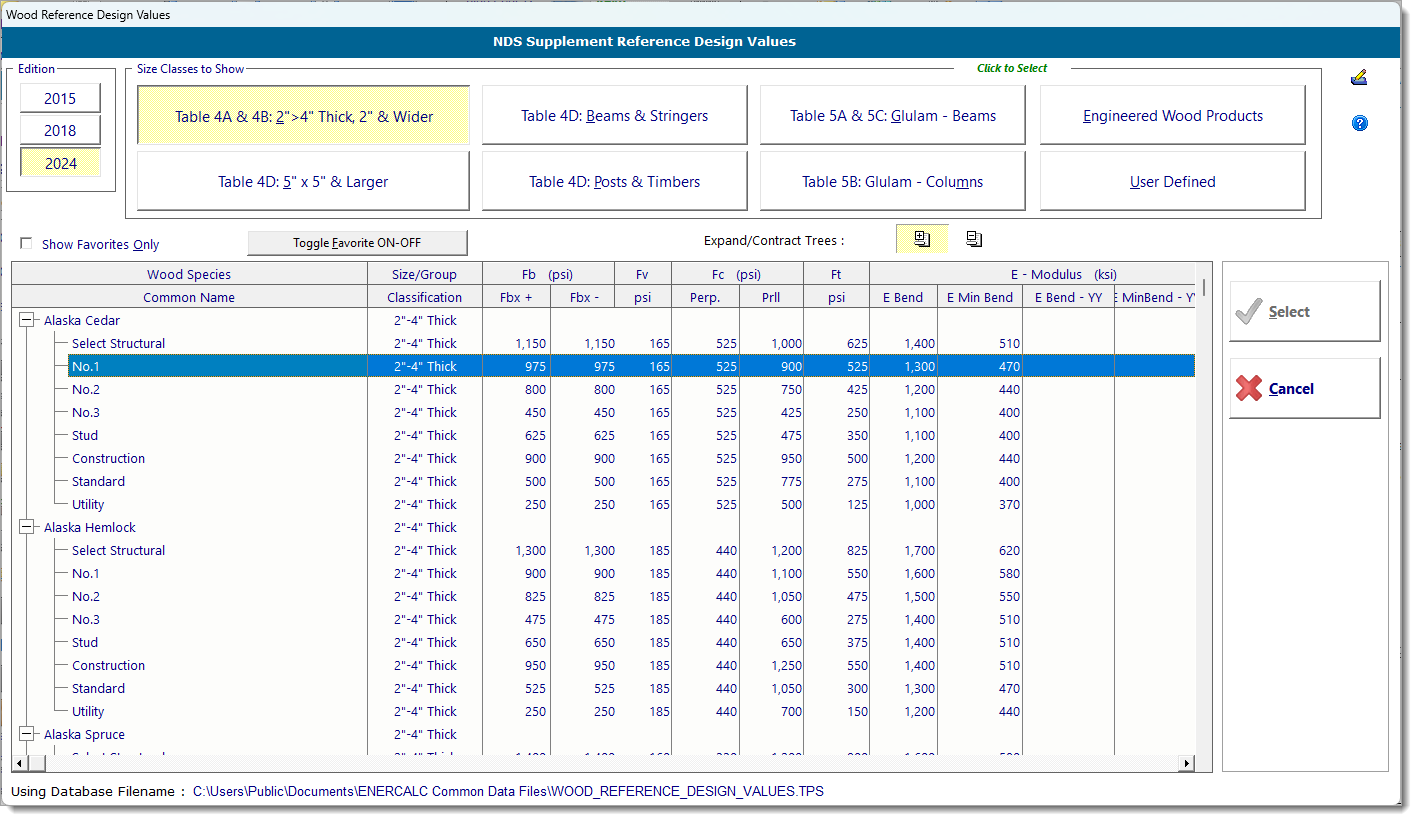
Task: Collapse the Alaska Cedar tree node
Action: coord(28,320)
